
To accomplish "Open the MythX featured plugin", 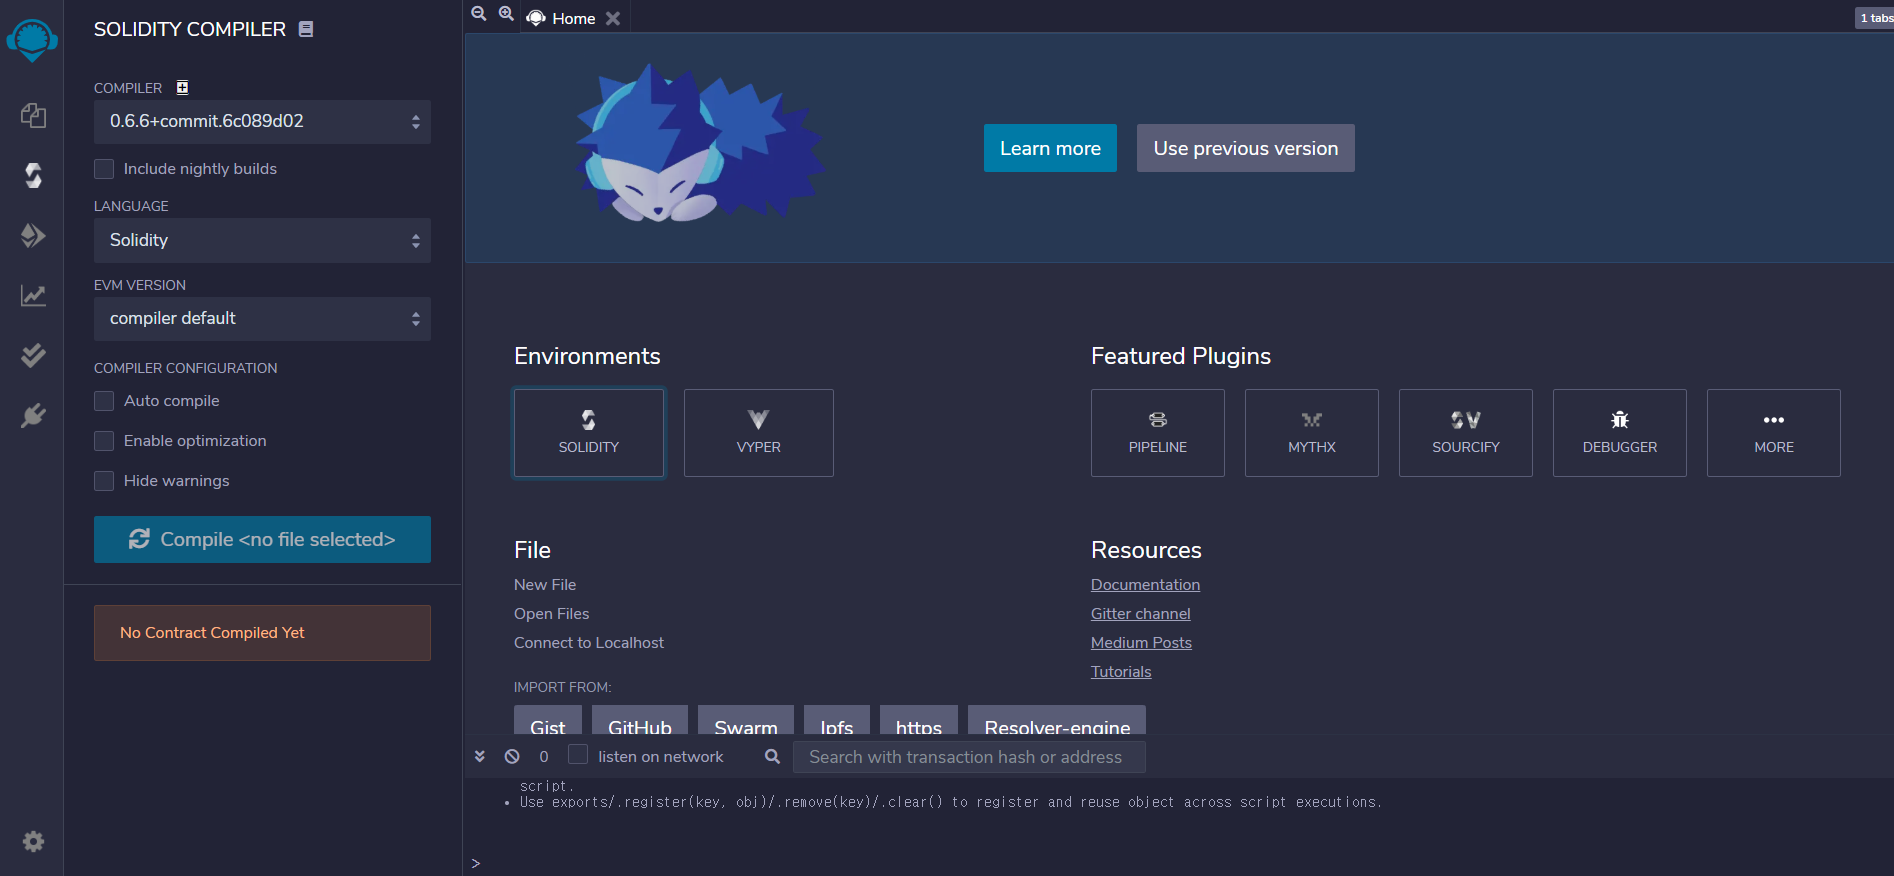I will [1312, 433].
